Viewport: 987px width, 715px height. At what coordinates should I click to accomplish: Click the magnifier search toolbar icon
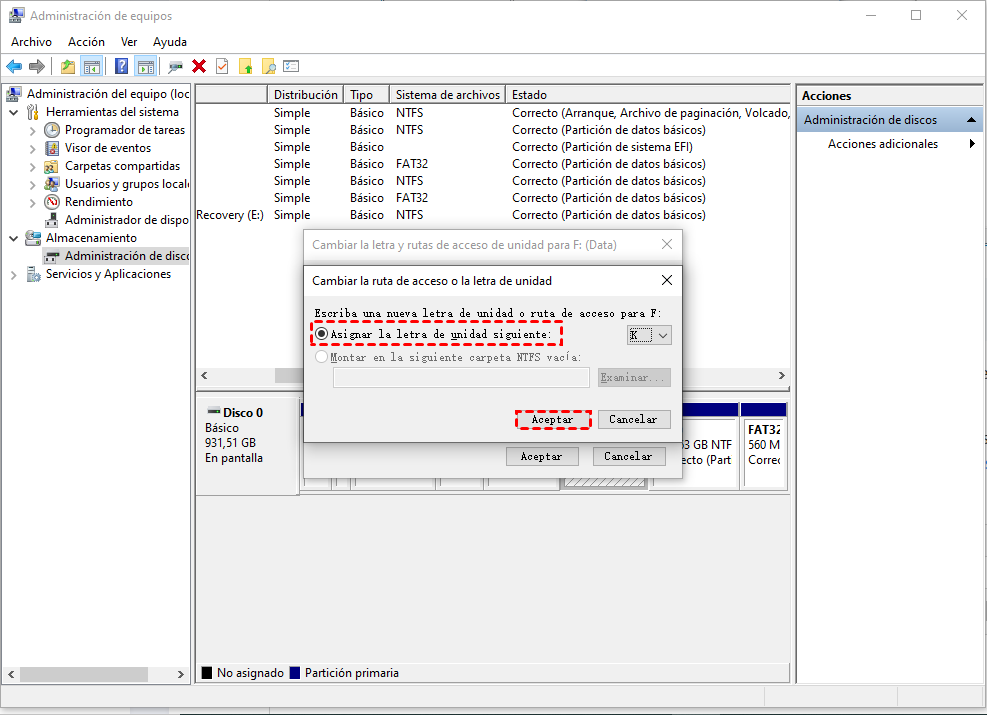[268, 66]
